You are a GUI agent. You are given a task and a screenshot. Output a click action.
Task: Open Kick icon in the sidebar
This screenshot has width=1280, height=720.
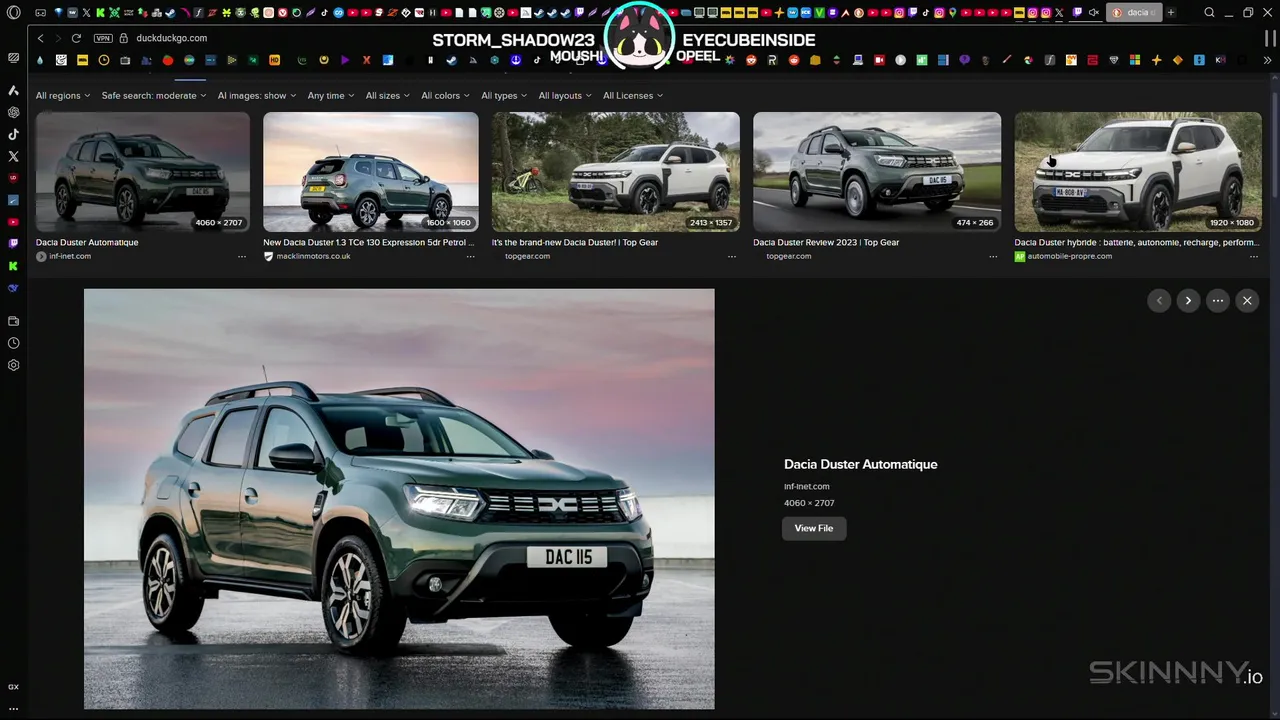13,266
